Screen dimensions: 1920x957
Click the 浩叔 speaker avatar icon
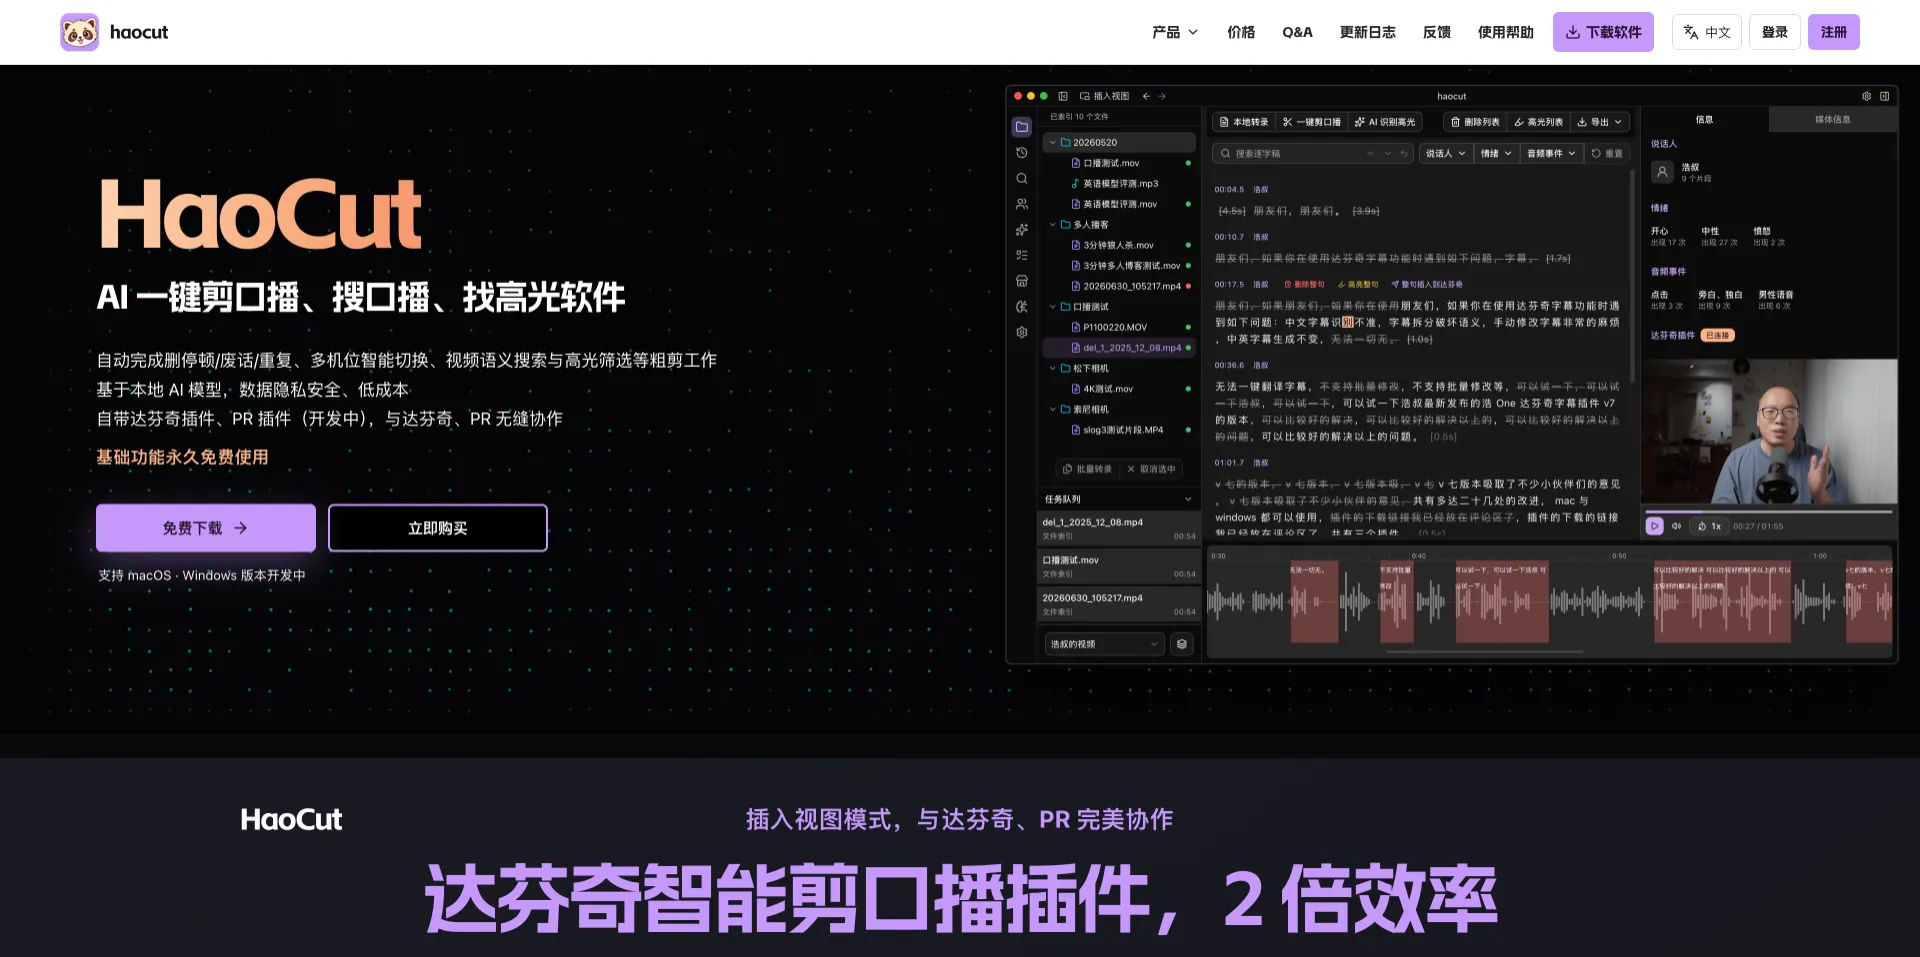1662,172
